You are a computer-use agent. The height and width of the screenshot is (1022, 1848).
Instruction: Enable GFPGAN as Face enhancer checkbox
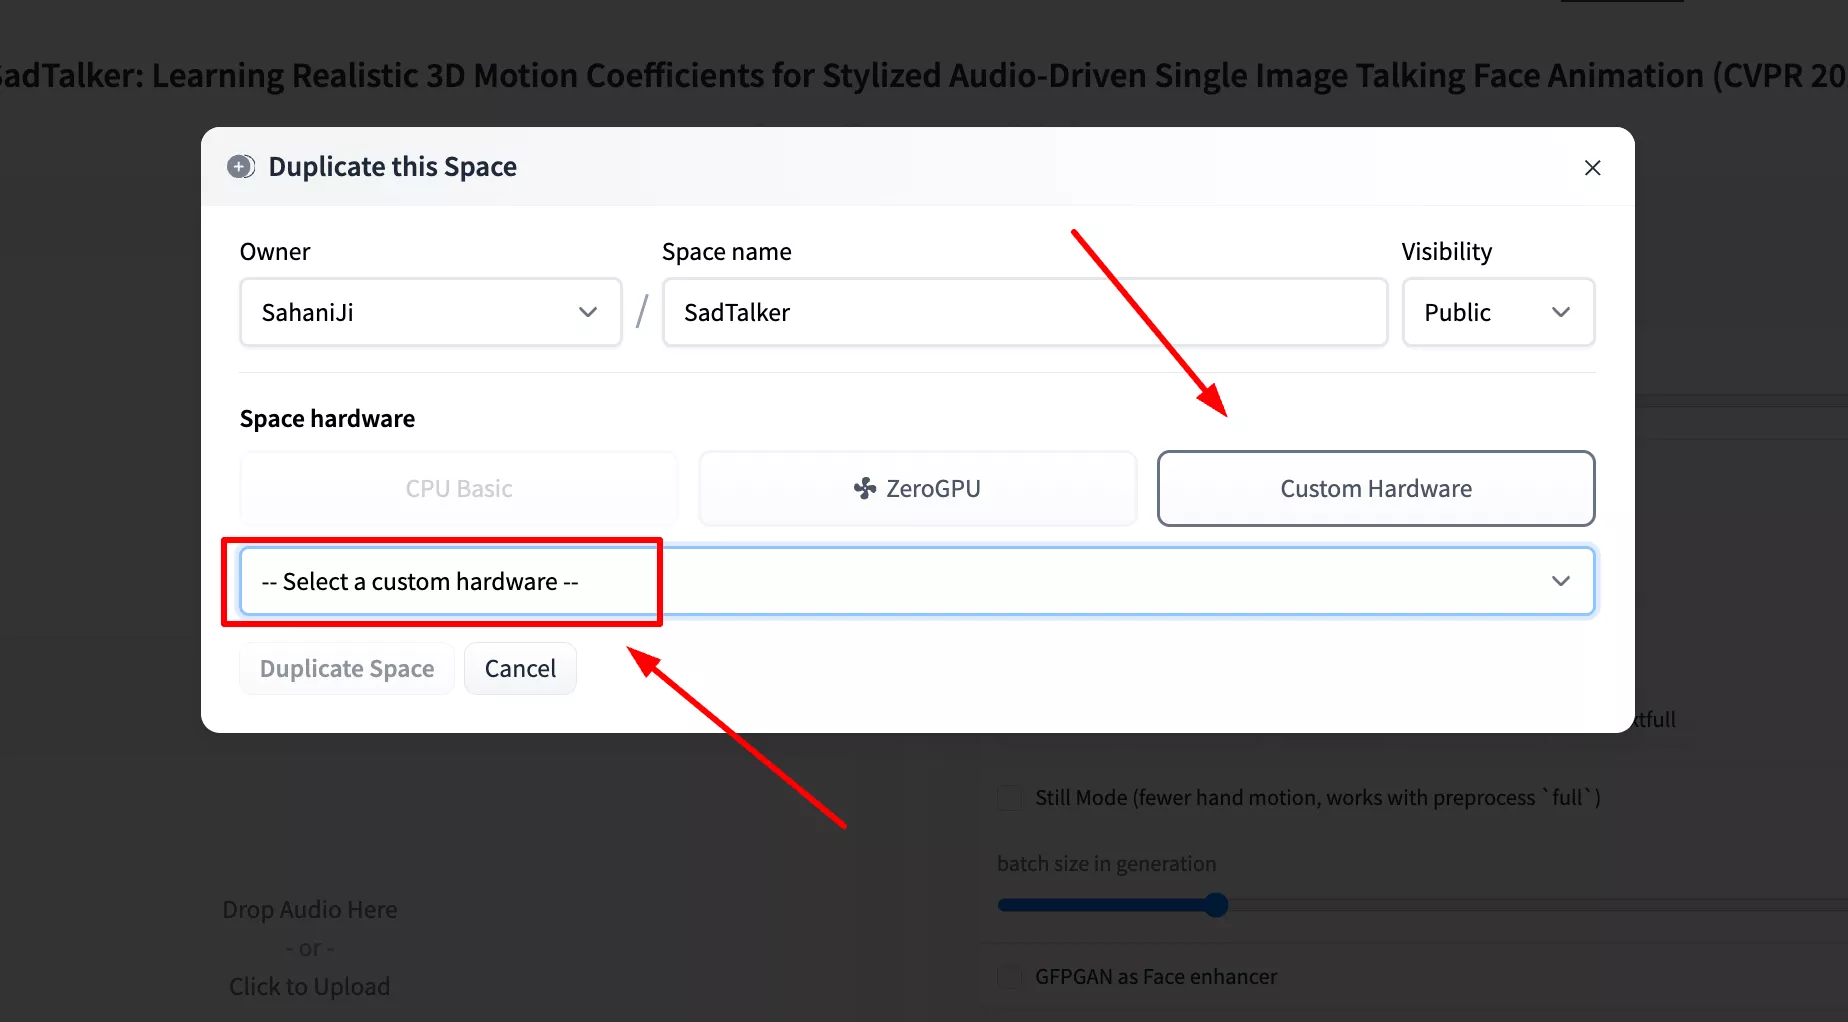1010,977
